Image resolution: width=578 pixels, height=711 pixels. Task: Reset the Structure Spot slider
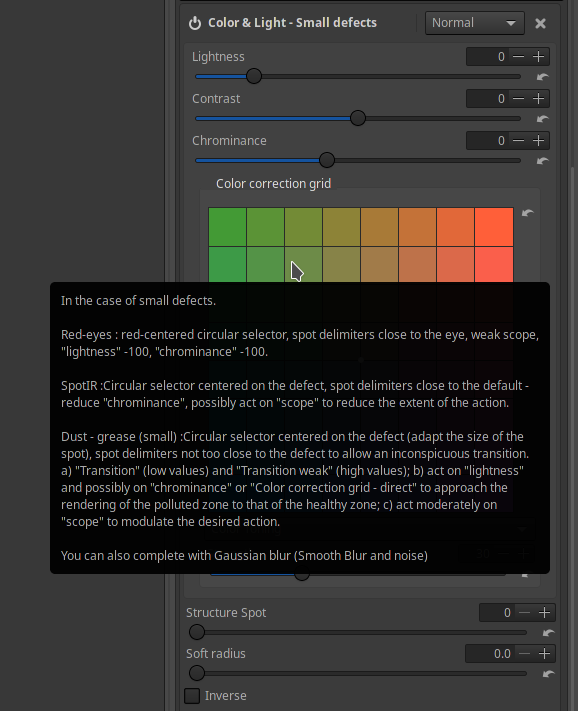549,633
